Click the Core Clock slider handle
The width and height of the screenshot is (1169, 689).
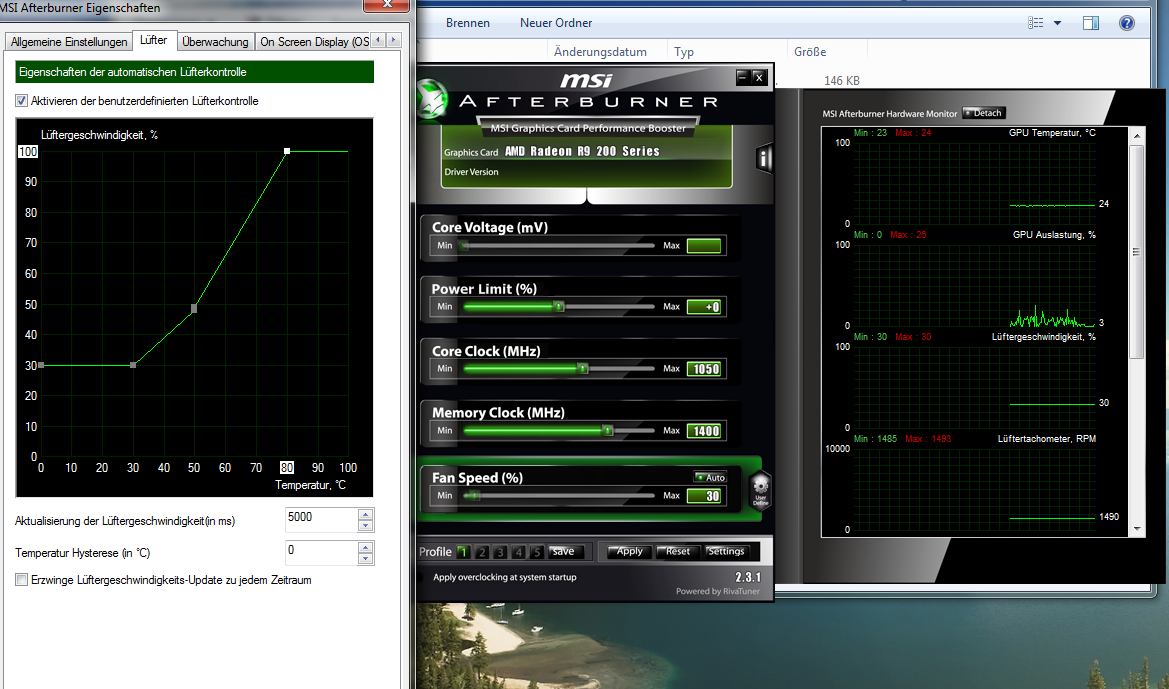coord(583,368)
